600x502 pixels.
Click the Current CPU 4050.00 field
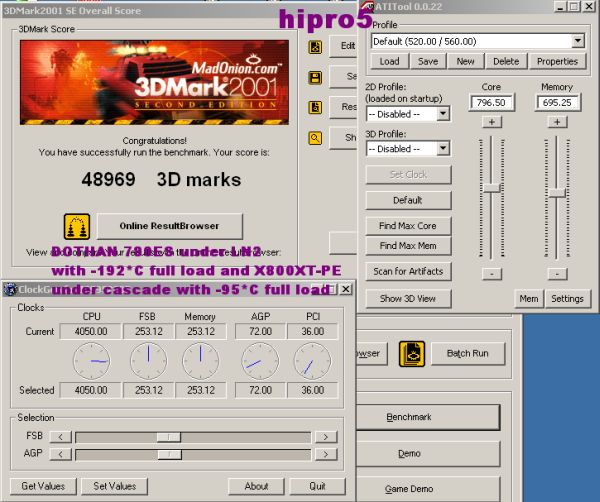[91, 331]
